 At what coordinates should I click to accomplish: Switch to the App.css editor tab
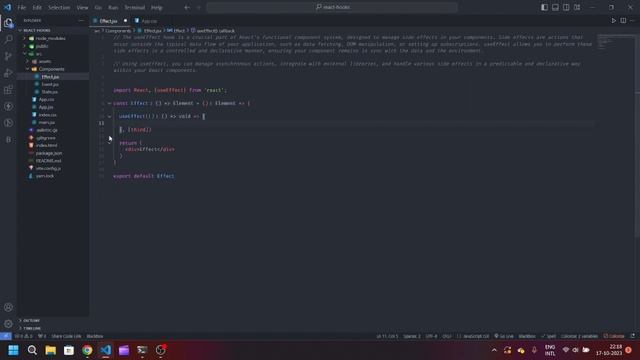point(149,21)
